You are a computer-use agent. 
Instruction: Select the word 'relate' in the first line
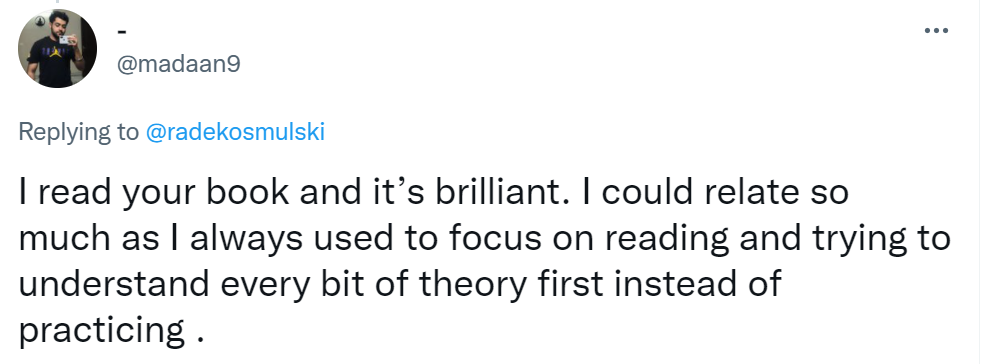(734, 192)
